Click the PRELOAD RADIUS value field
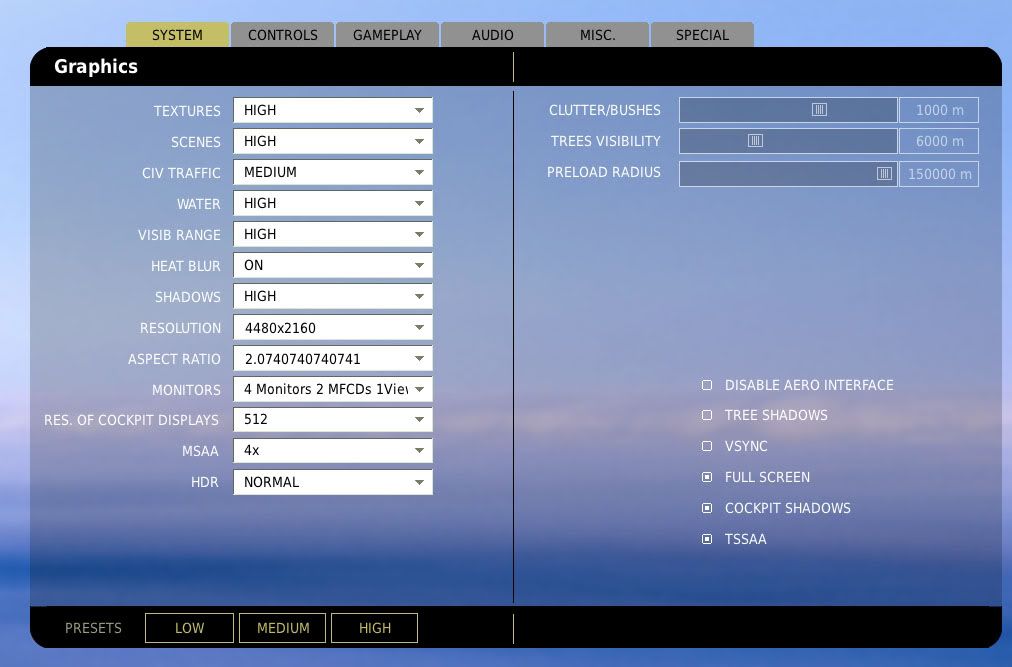Viewport: 1012px width, 667px height. (x=938, y=174)
